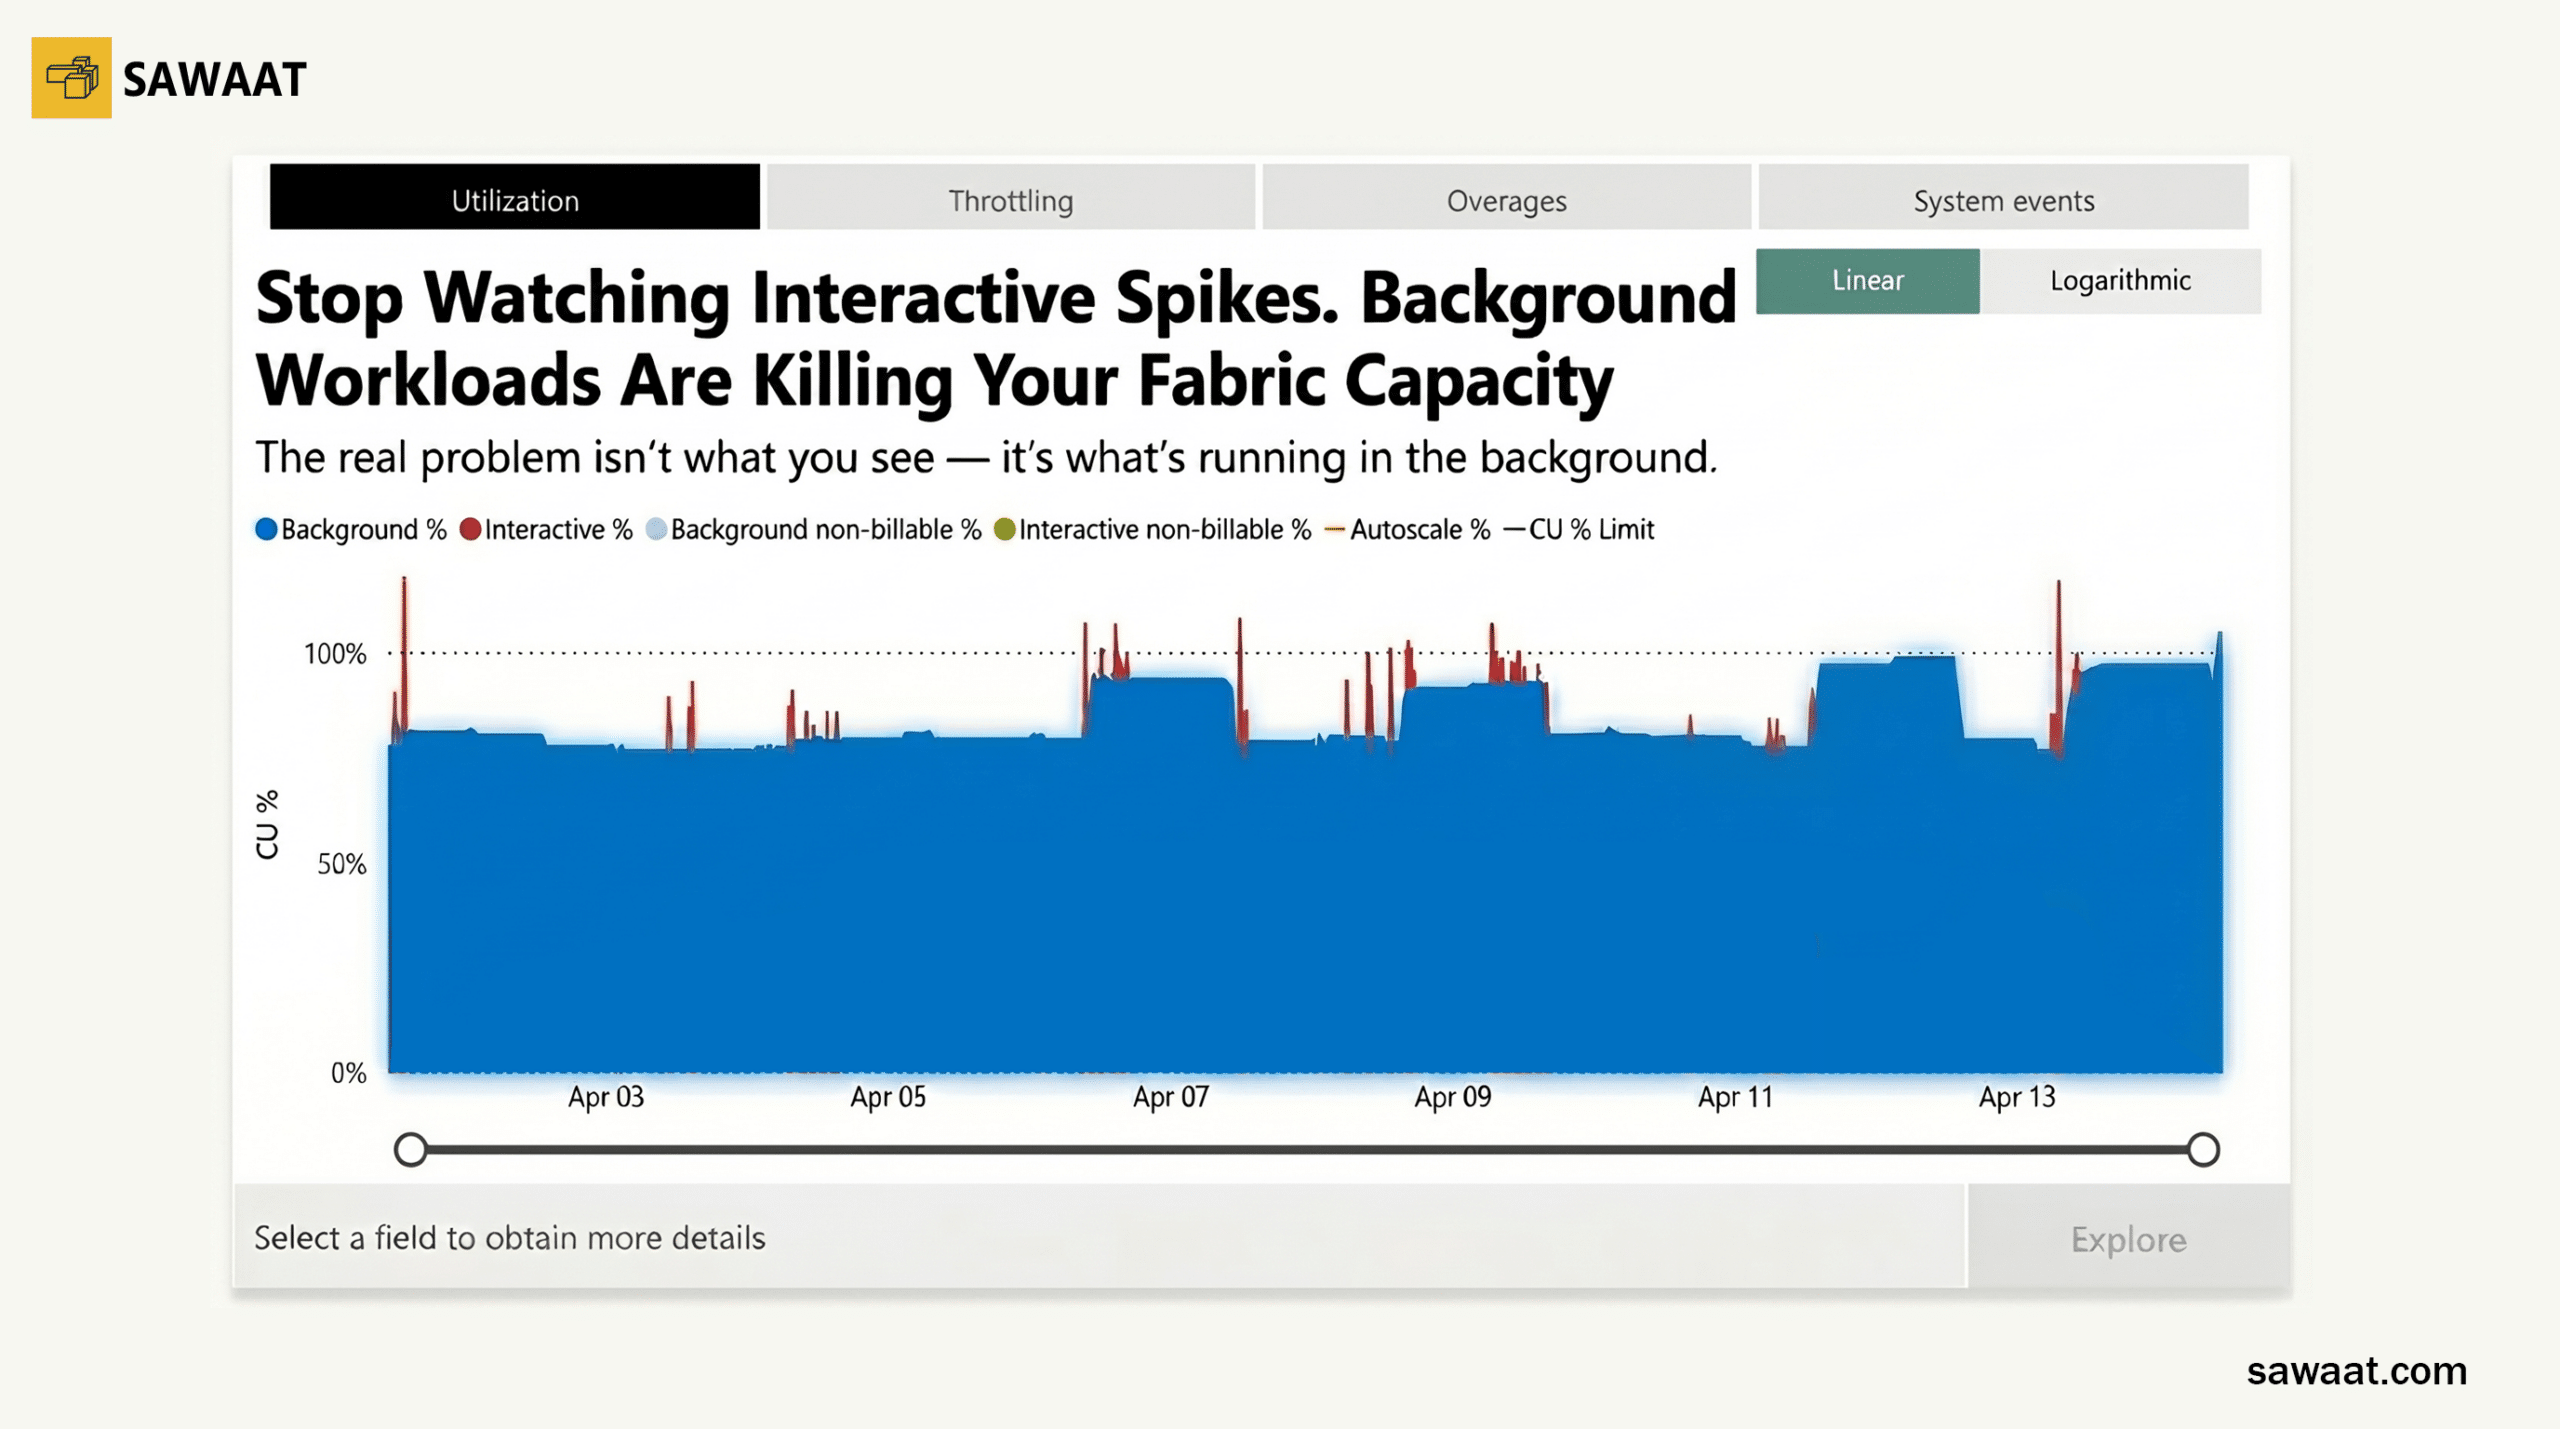The image size is (2560, 1429).
Task: Open the System events tab
Action: [x=2003, y=200]
